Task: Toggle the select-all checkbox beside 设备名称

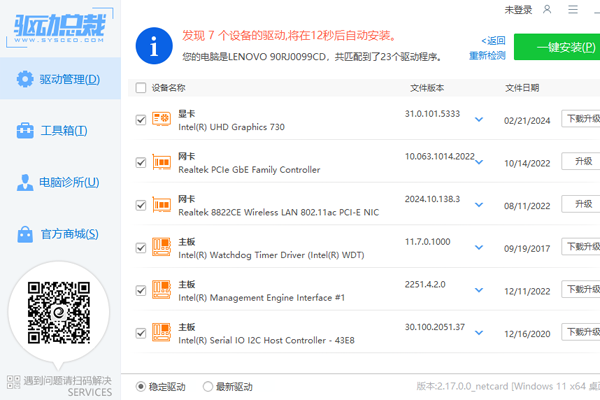Action: pos(140,87)
